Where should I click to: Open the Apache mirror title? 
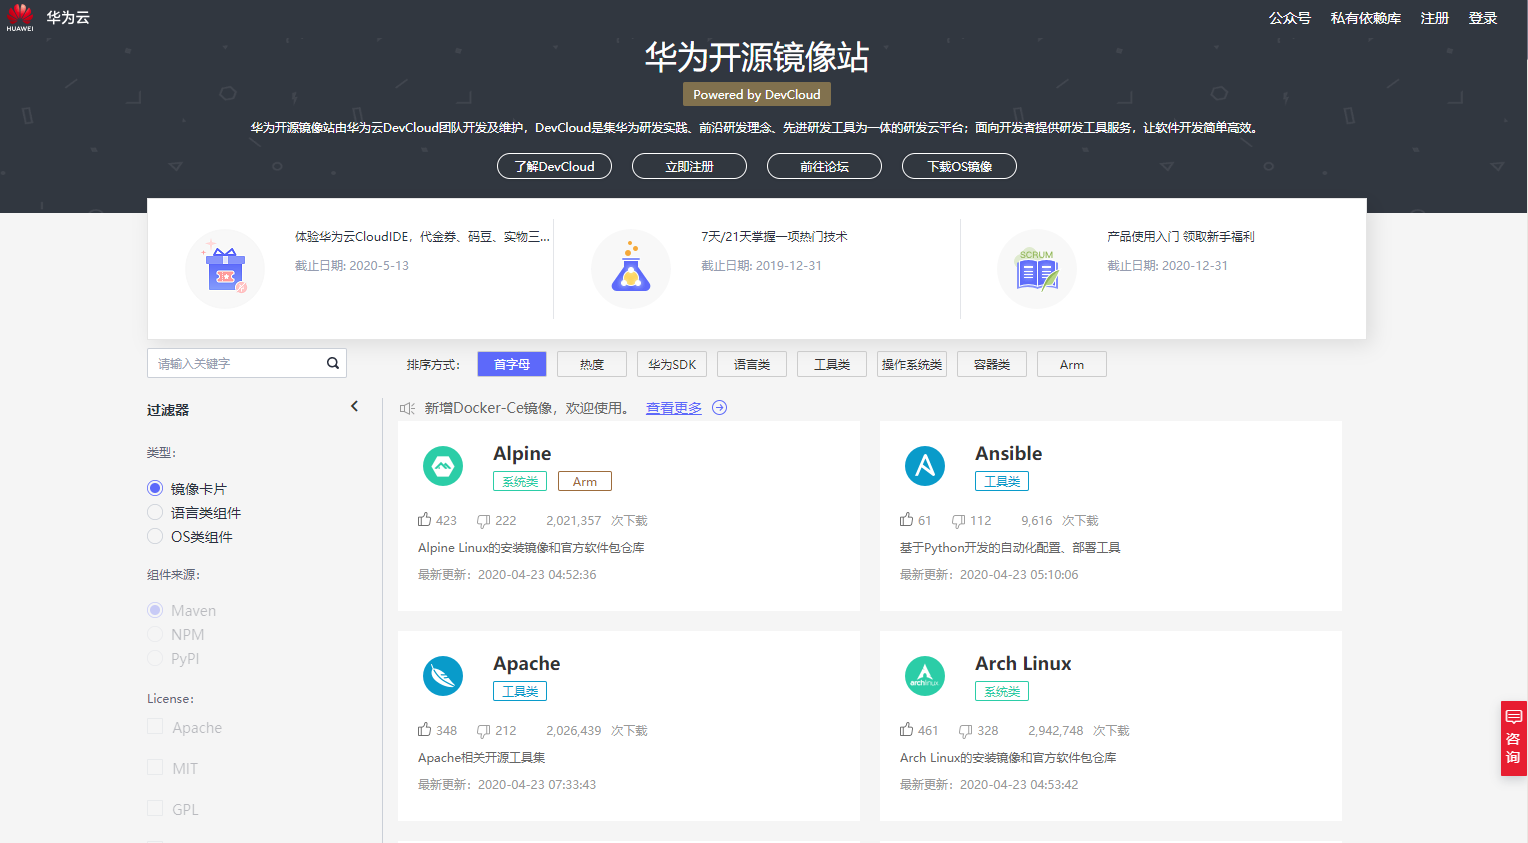(527, 663)
